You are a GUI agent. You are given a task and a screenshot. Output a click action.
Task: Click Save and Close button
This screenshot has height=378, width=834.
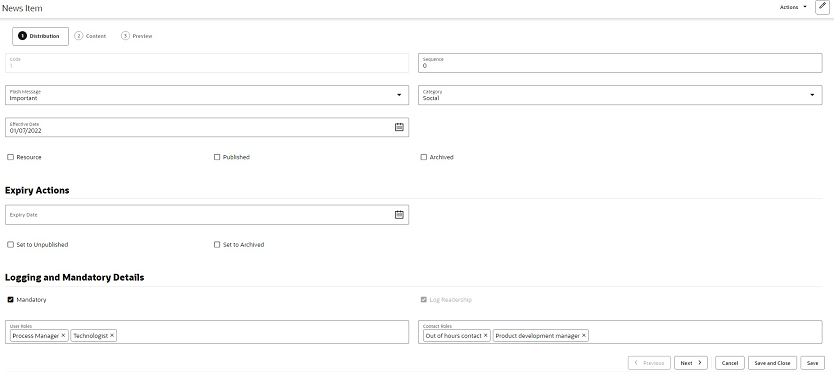coord(772,363)
